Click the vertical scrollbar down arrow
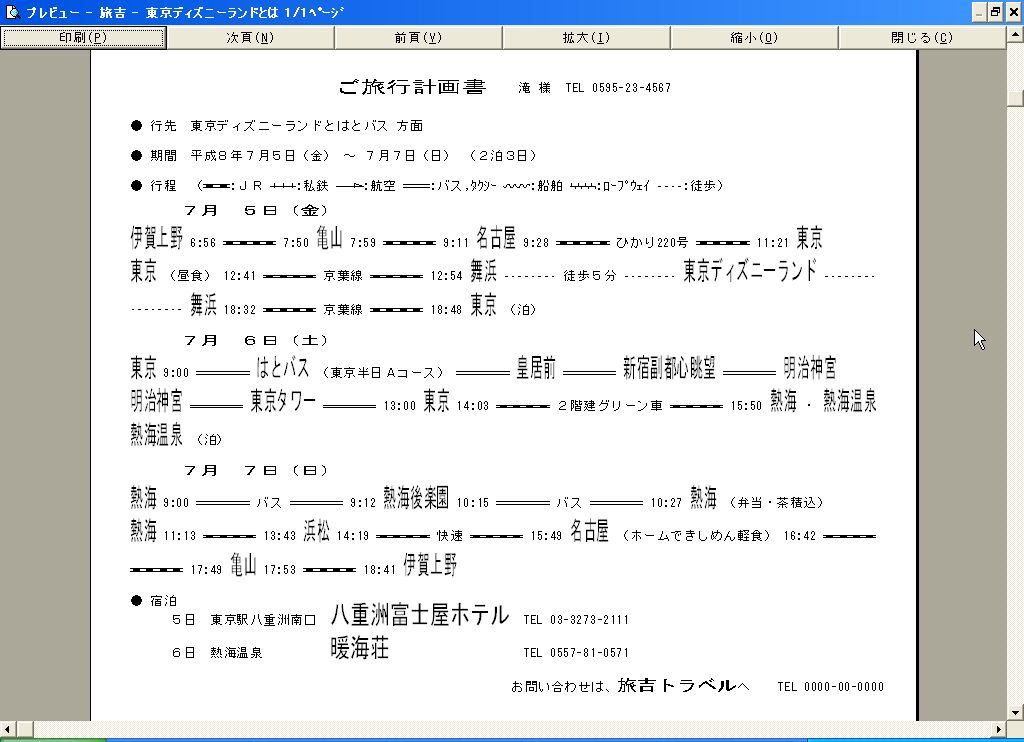This screenshot has width=1024, height=742. click(x=1015, y=712)
